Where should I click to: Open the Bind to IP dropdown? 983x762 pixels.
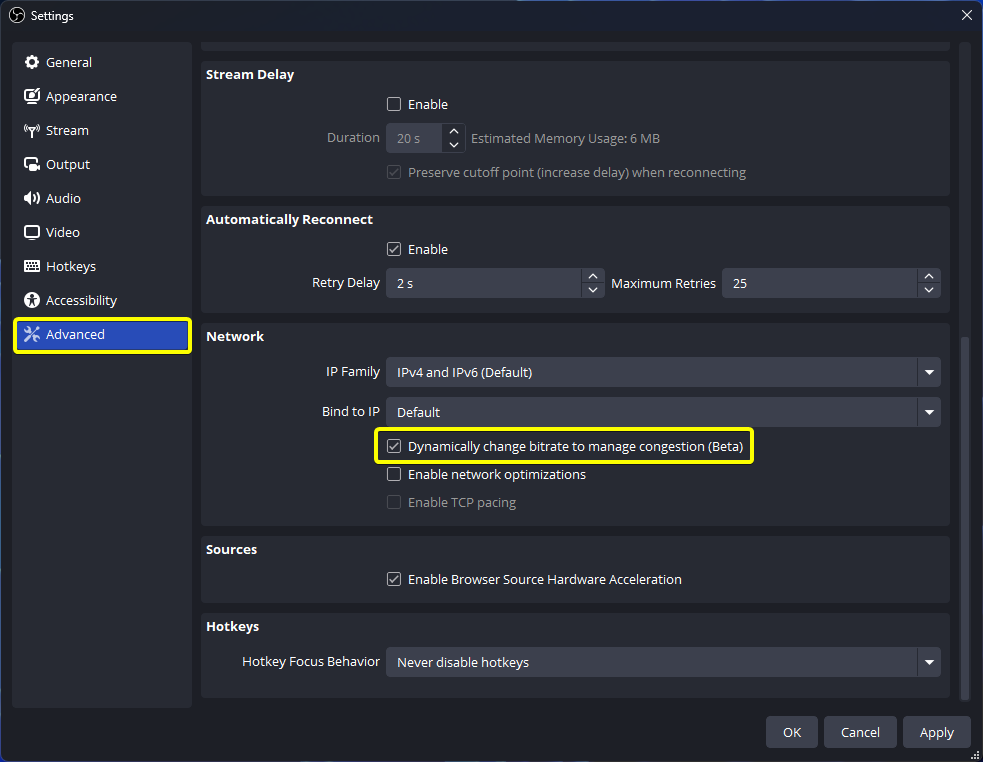[x=663, y=412]
